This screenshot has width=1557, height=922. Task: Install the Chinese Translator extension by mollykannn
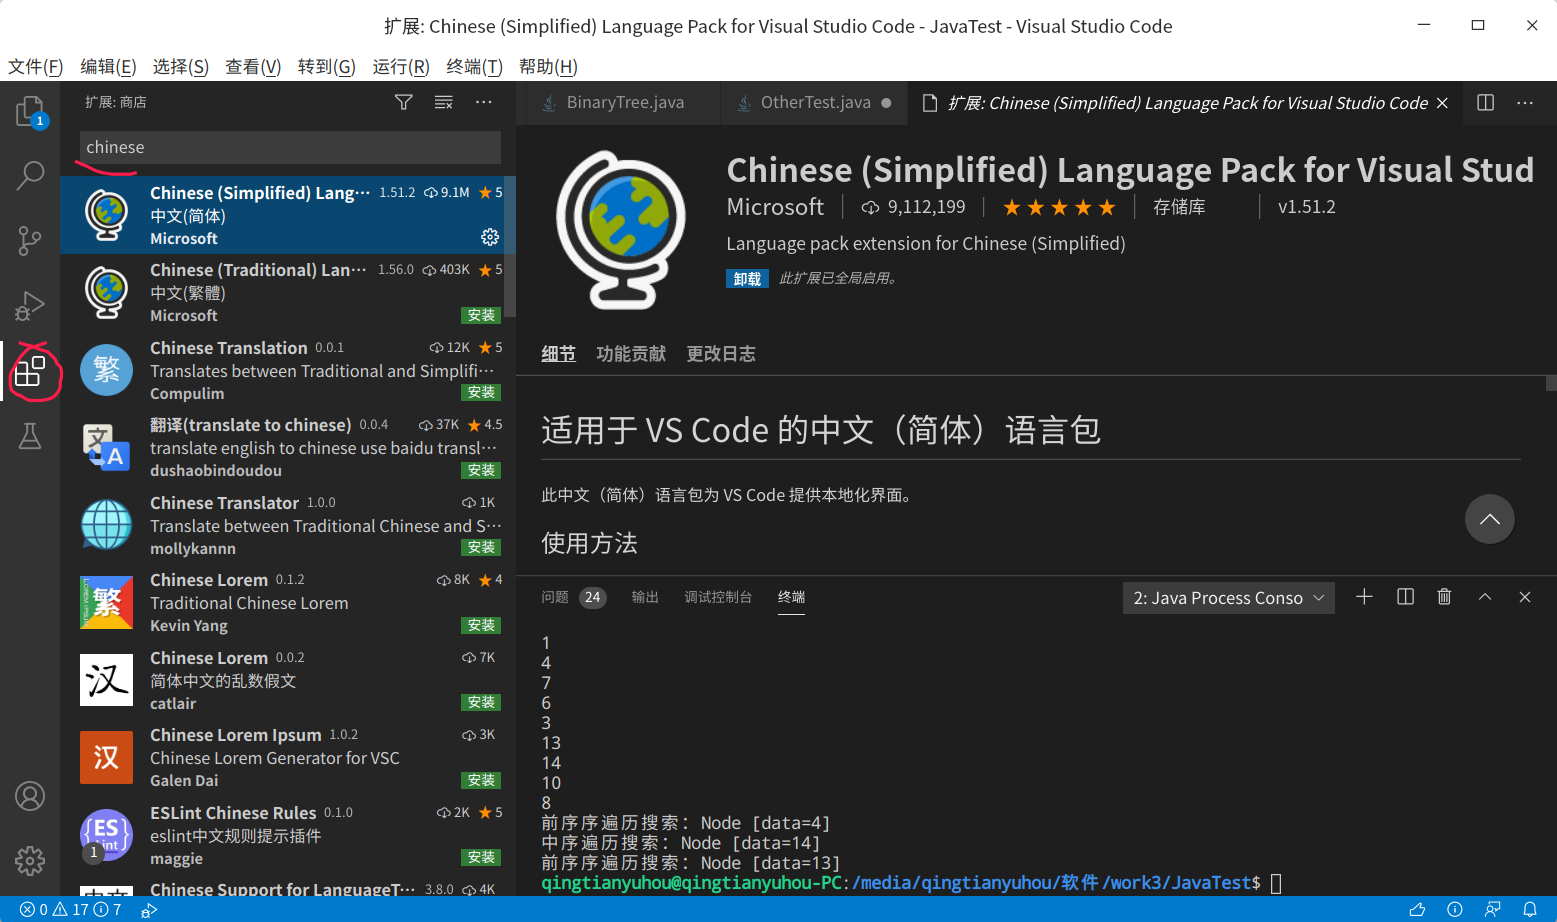(x=481, y=547)
